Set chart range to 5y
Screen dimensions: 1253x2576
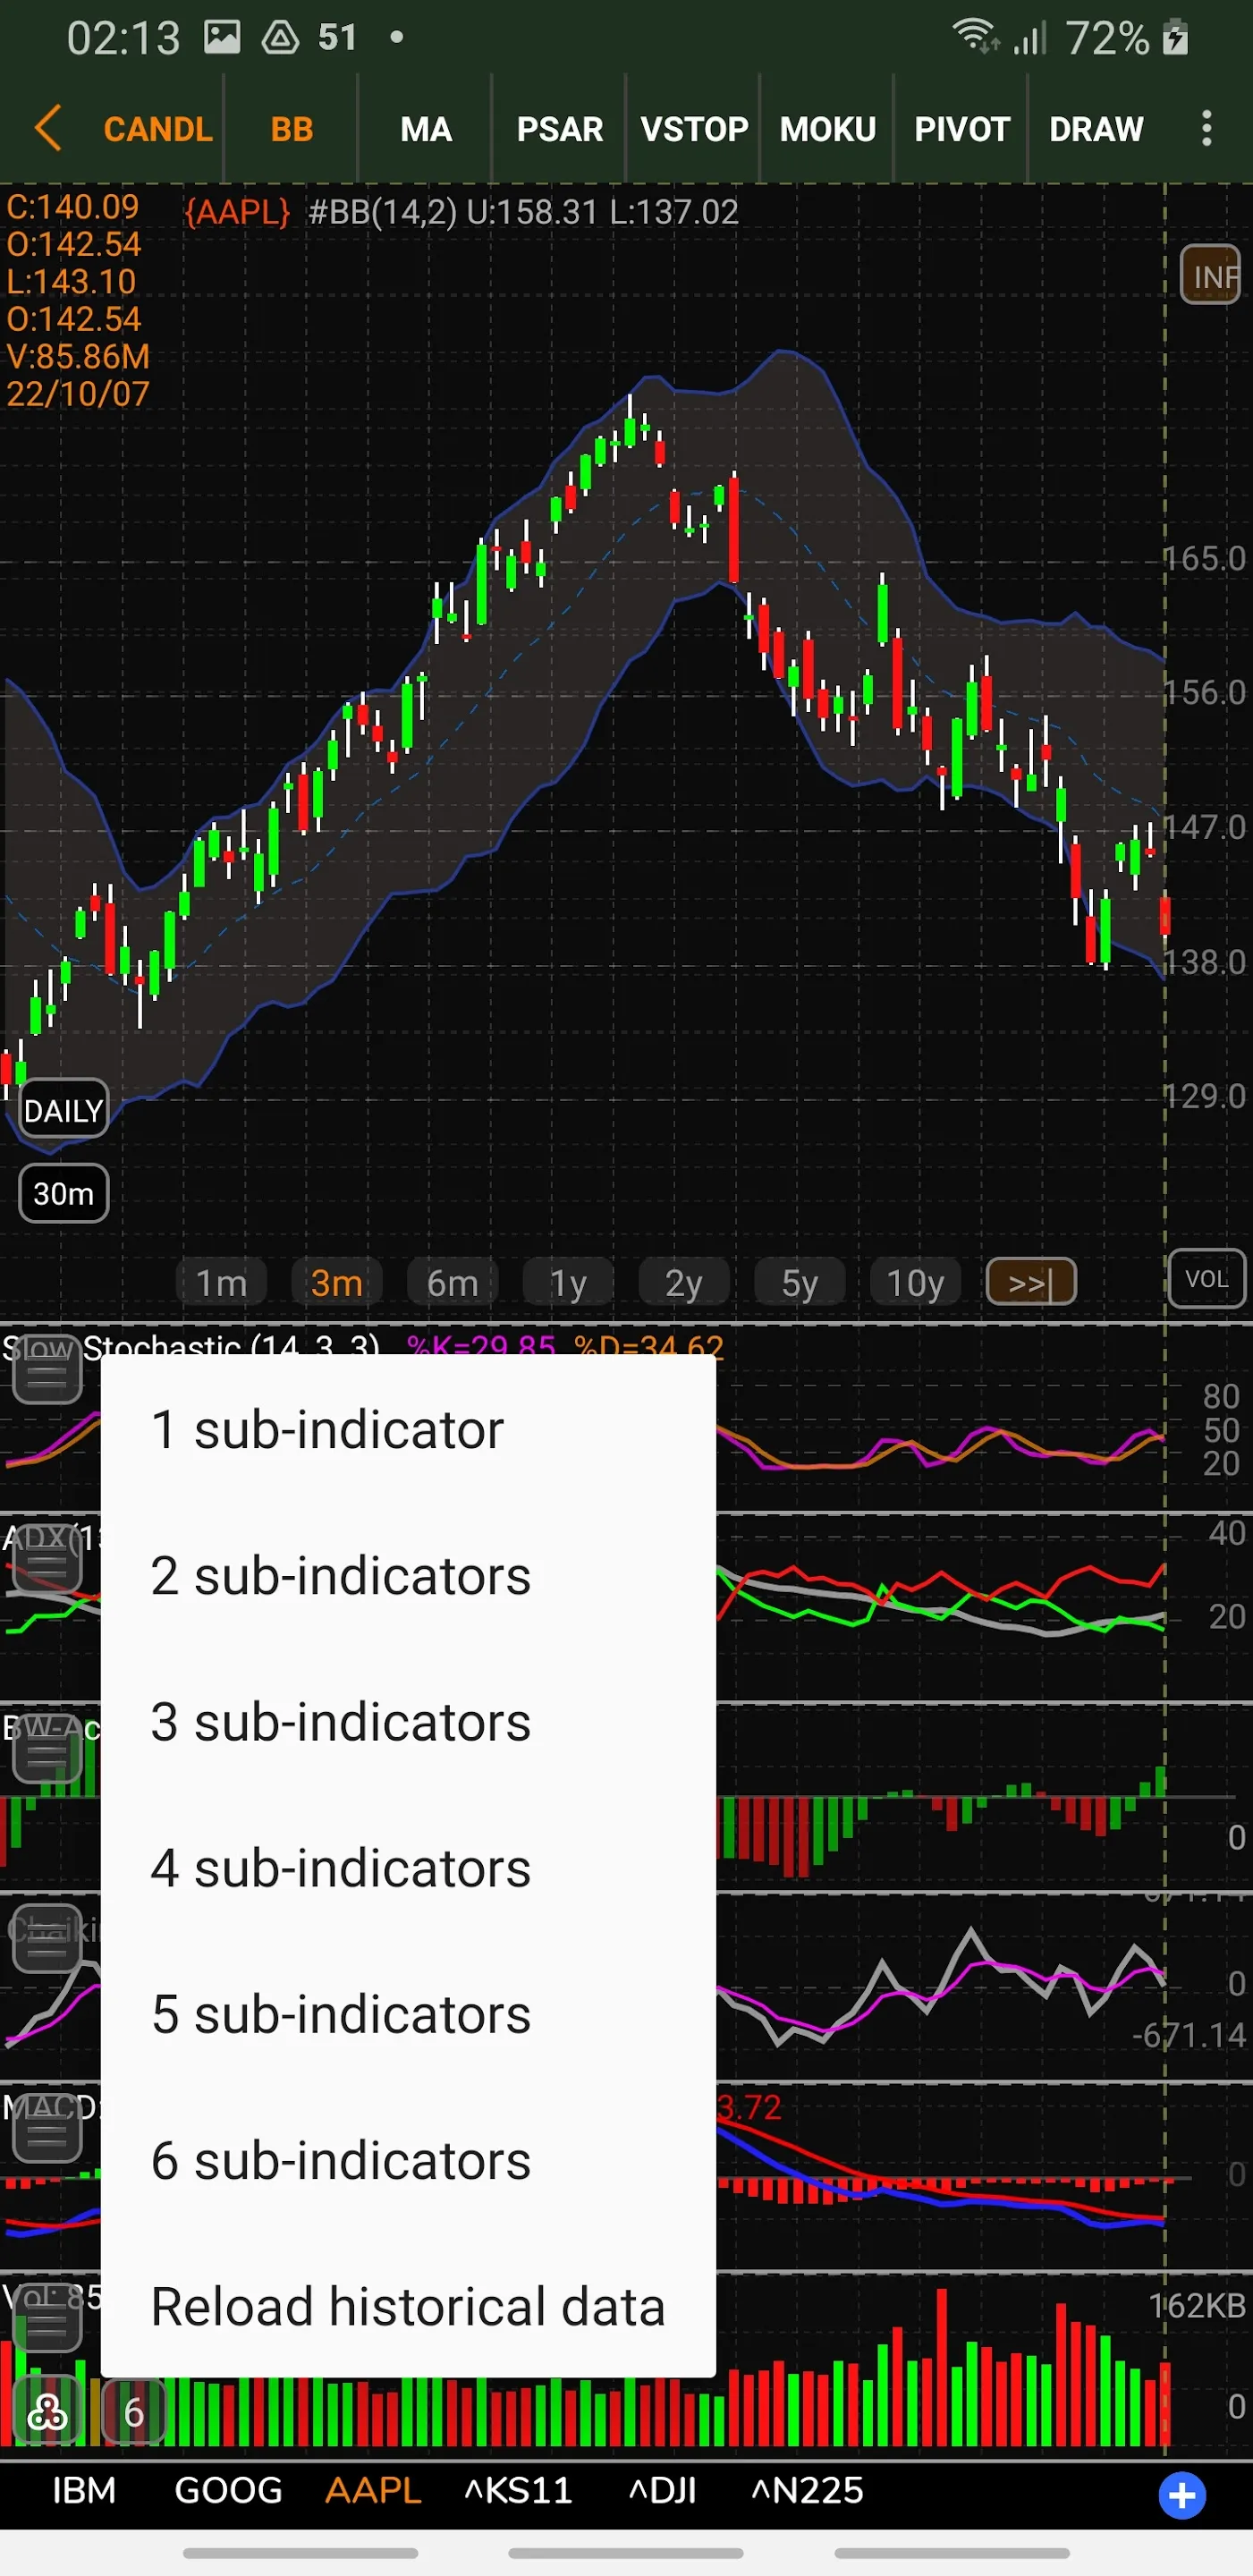(x=800, y=1282)
